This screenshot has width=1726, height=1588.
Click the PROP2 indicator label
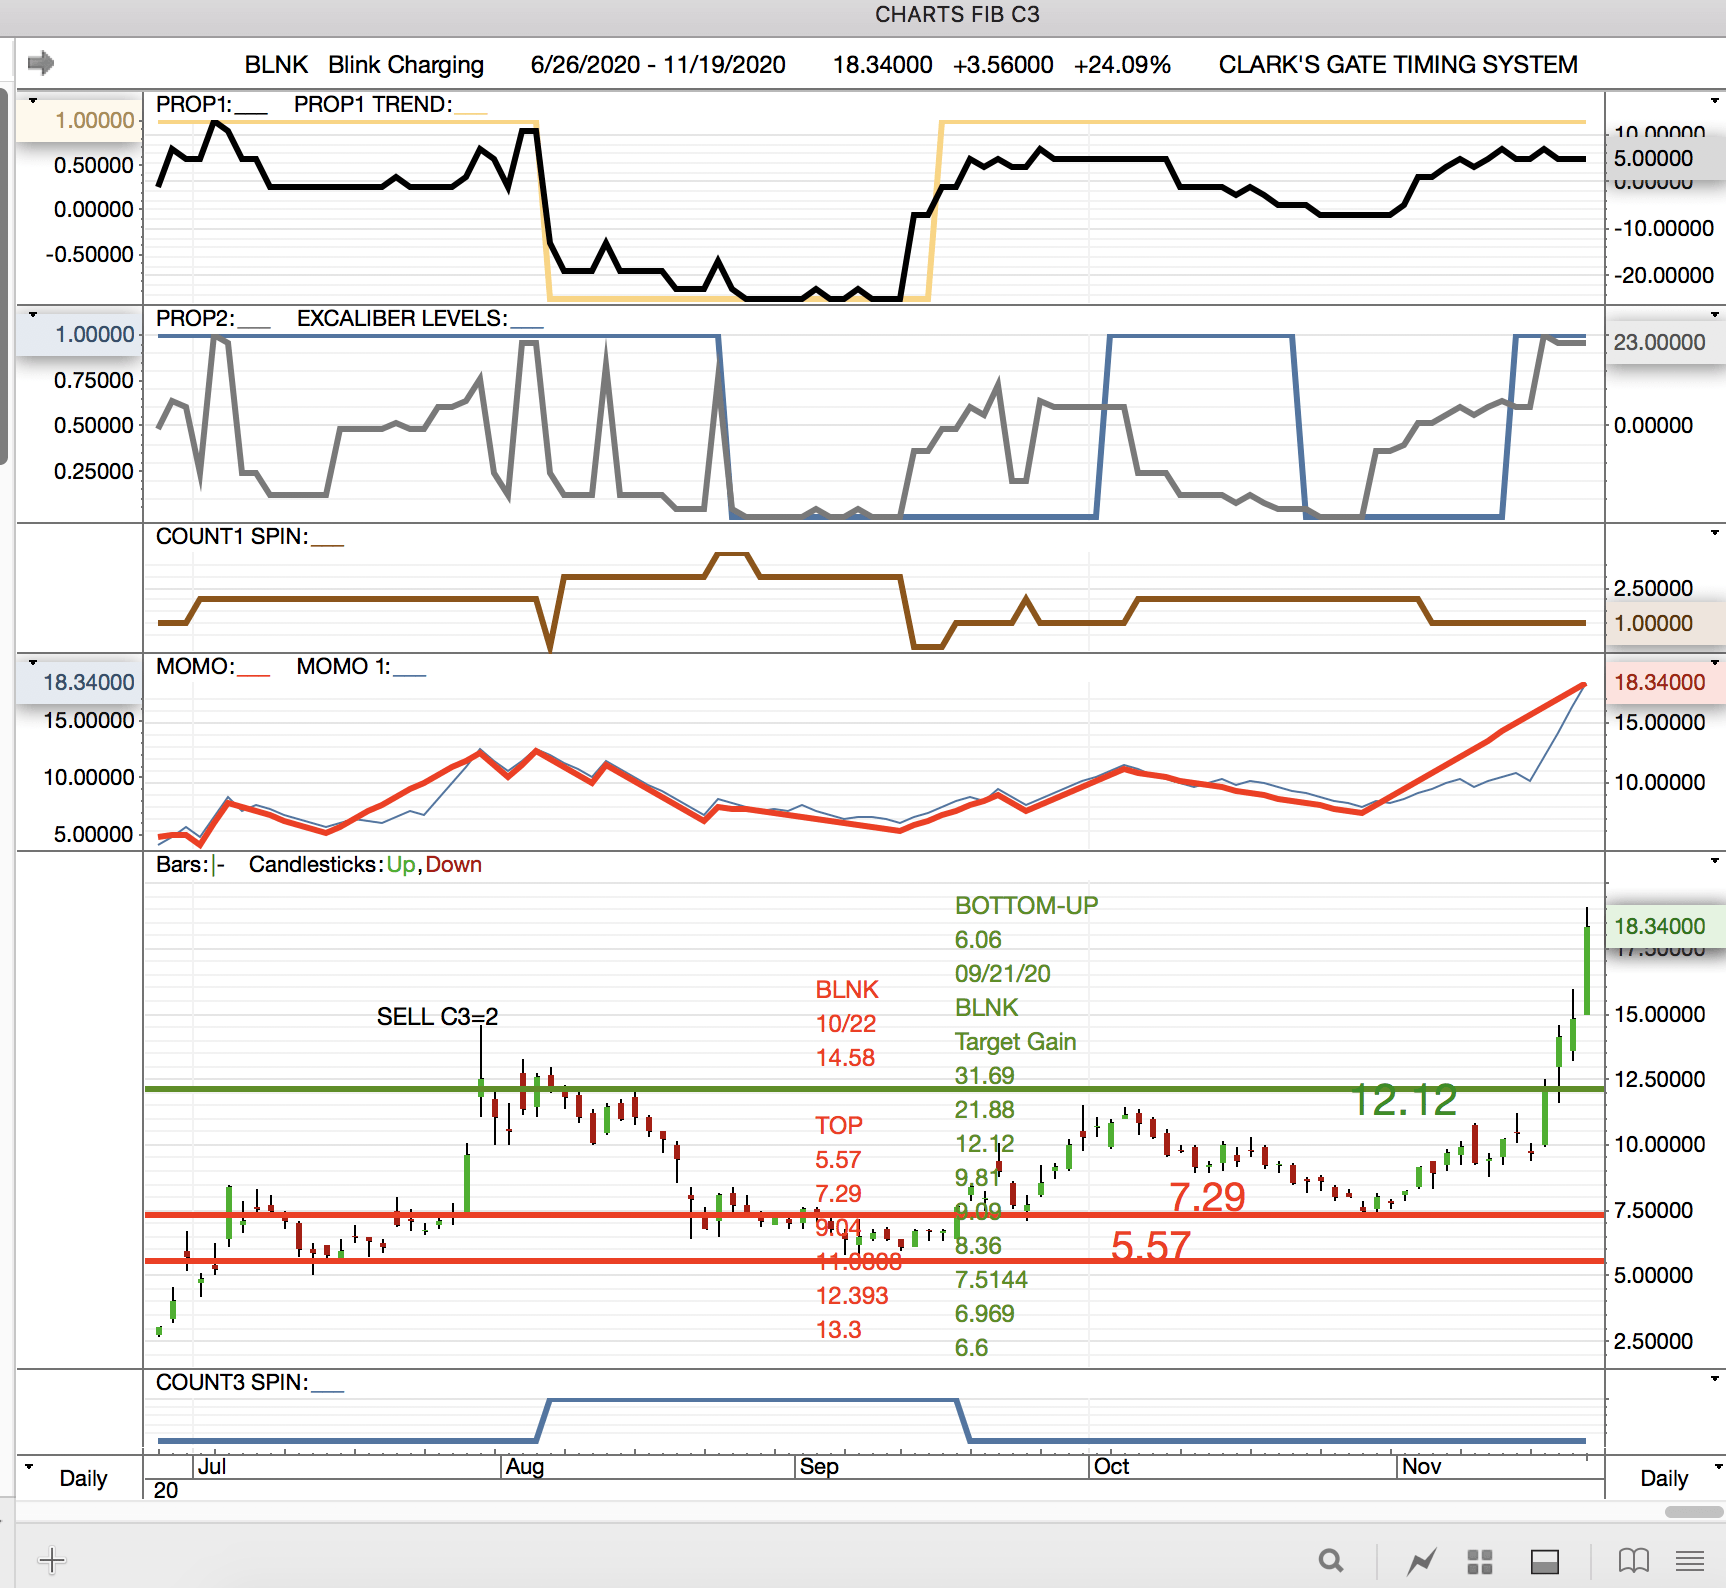(195, 318)
